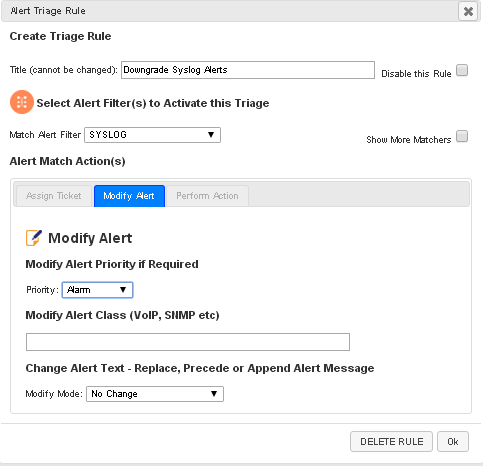Open the Match Alert Filter SYSLOG dropdown
The image size is (483, 466).
(152, 135)
